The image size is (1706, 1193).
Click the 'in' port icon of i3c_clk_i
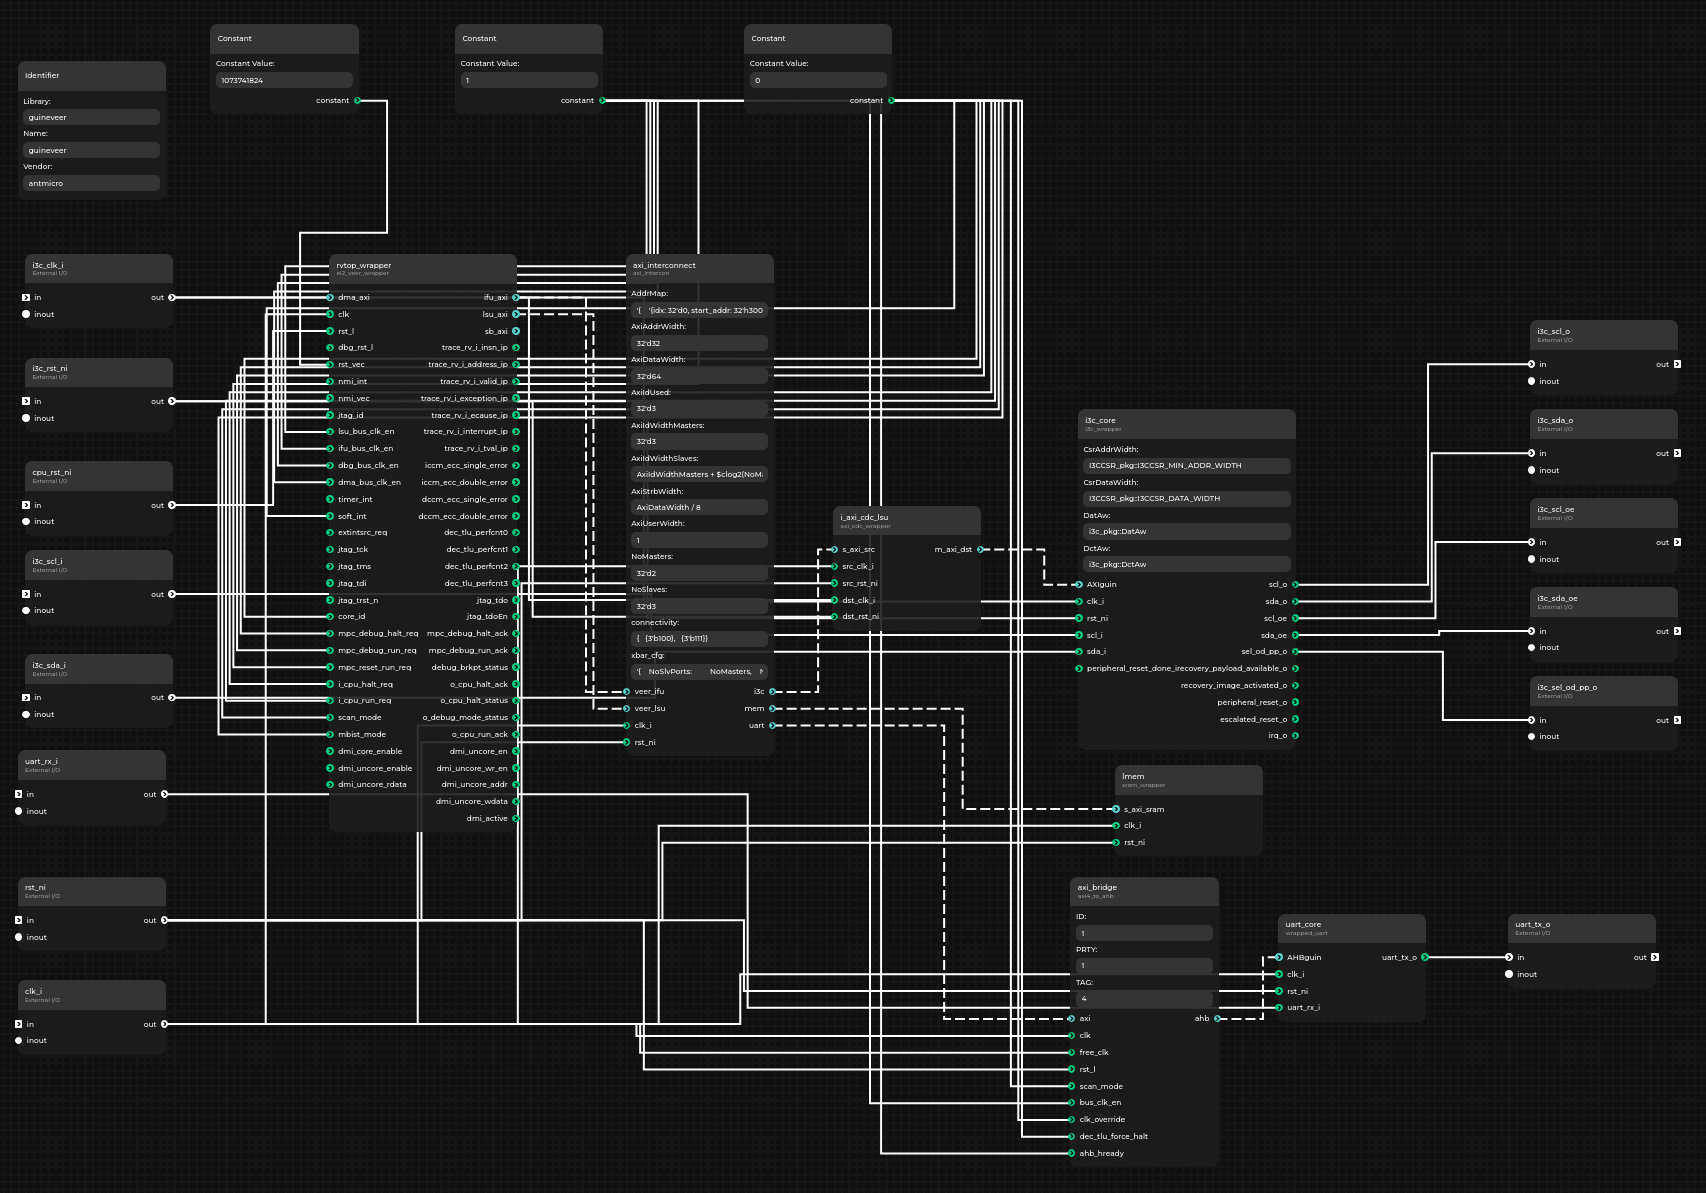pos(26,297)
